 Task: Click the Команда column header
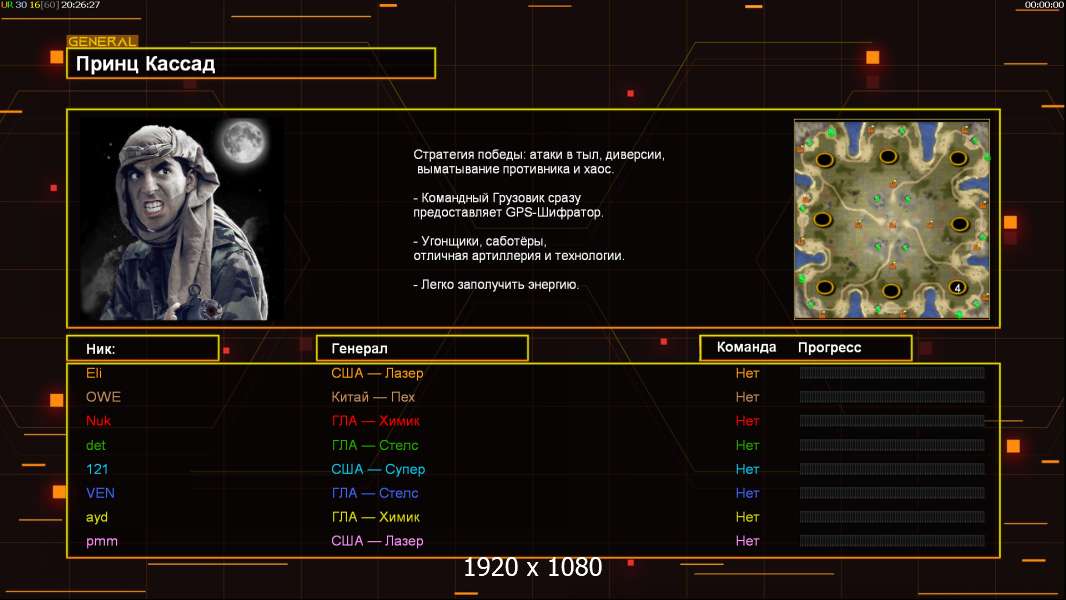pos(746,348)
